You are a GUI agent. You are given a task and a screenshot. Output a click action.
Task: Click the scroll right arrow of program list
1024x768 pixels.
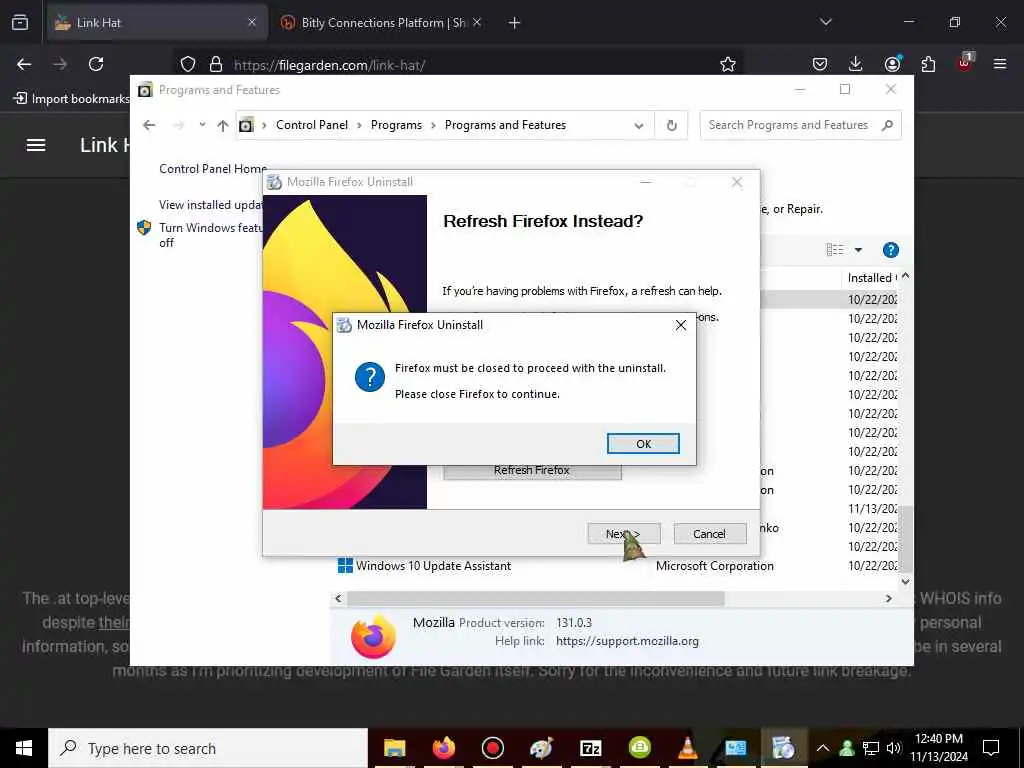(x=888, y=598)
